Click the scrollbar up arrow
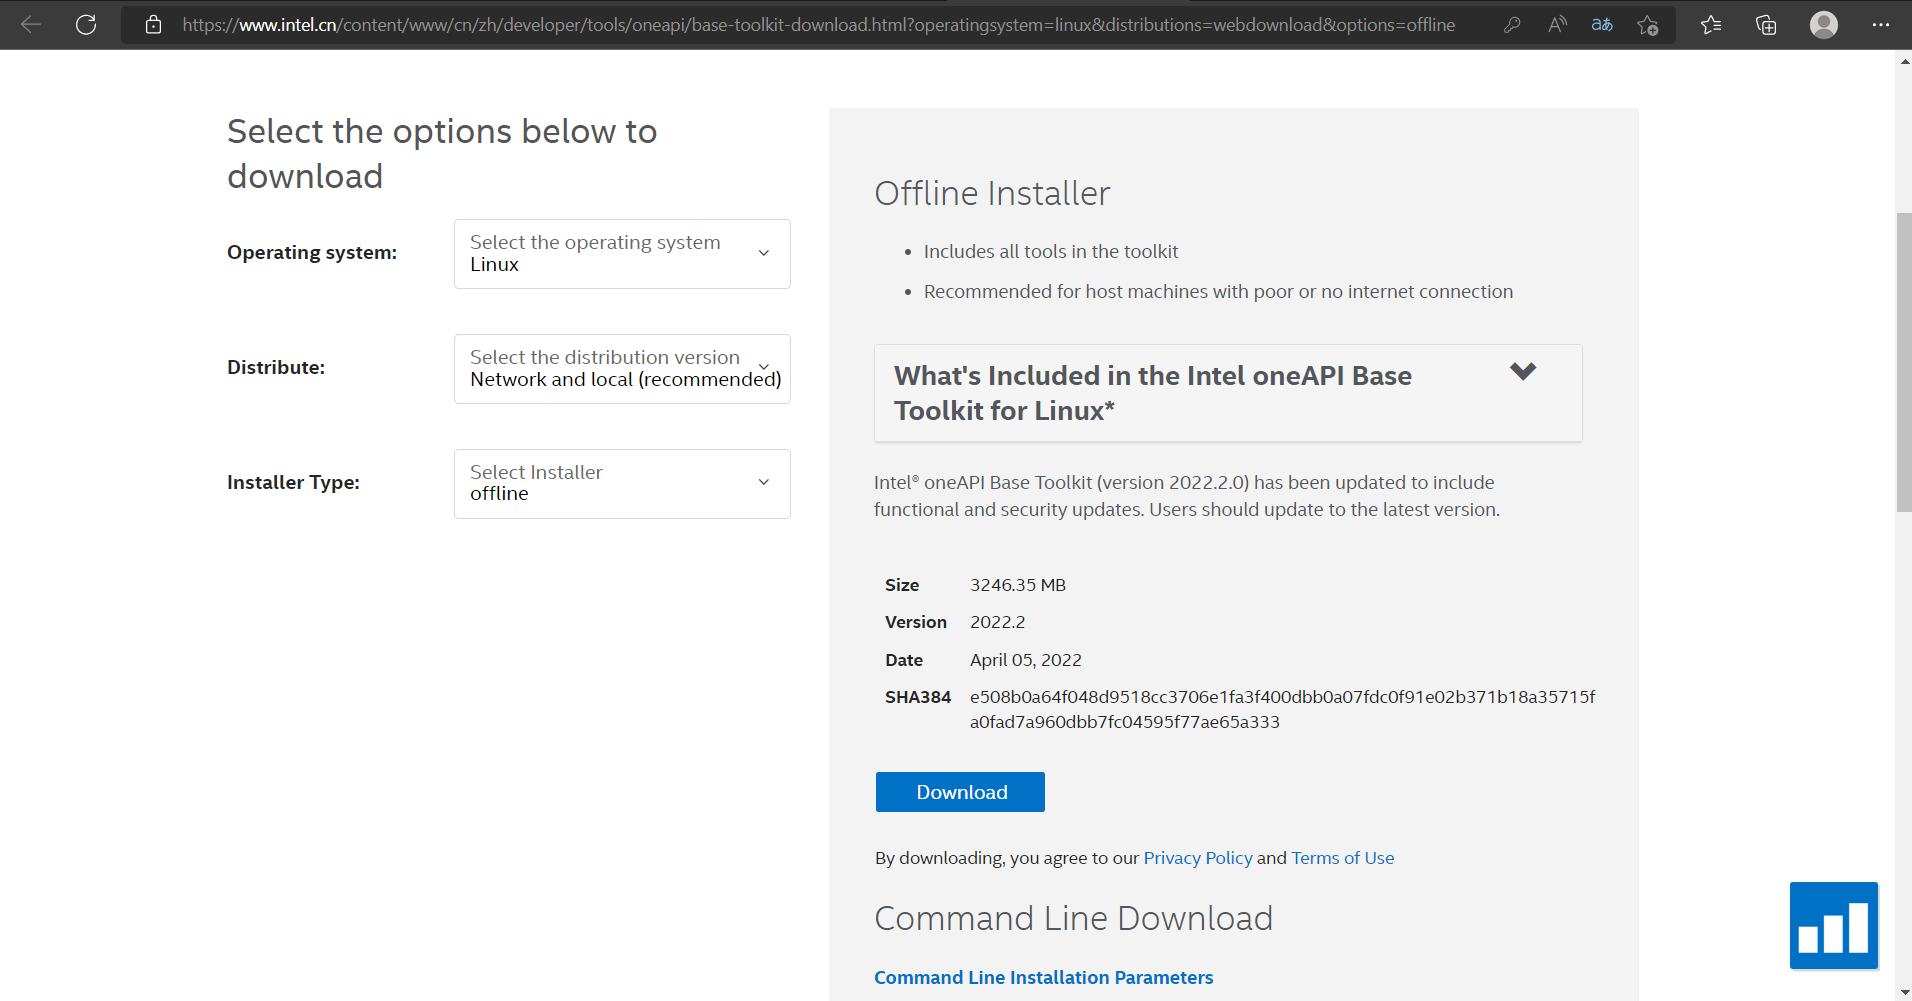Screen dimensions: 1912x1001 1904,61
